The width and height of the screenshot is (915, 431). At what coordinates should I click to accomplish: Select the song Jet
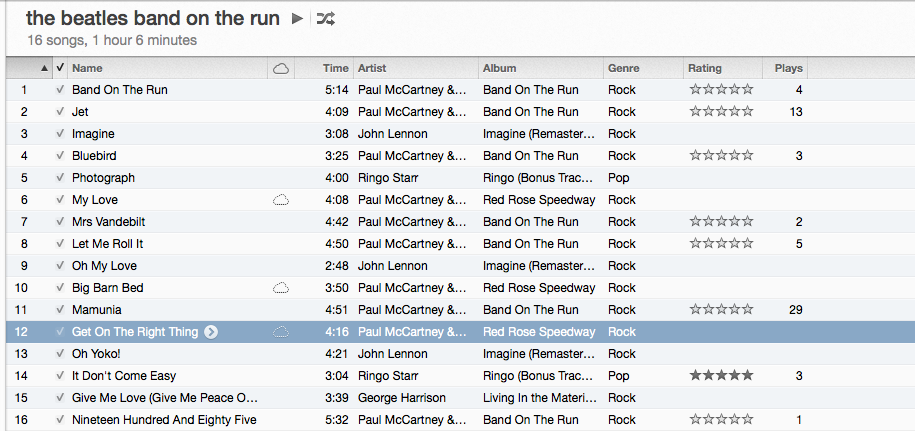pyautogui.click(x=80, y=112)
